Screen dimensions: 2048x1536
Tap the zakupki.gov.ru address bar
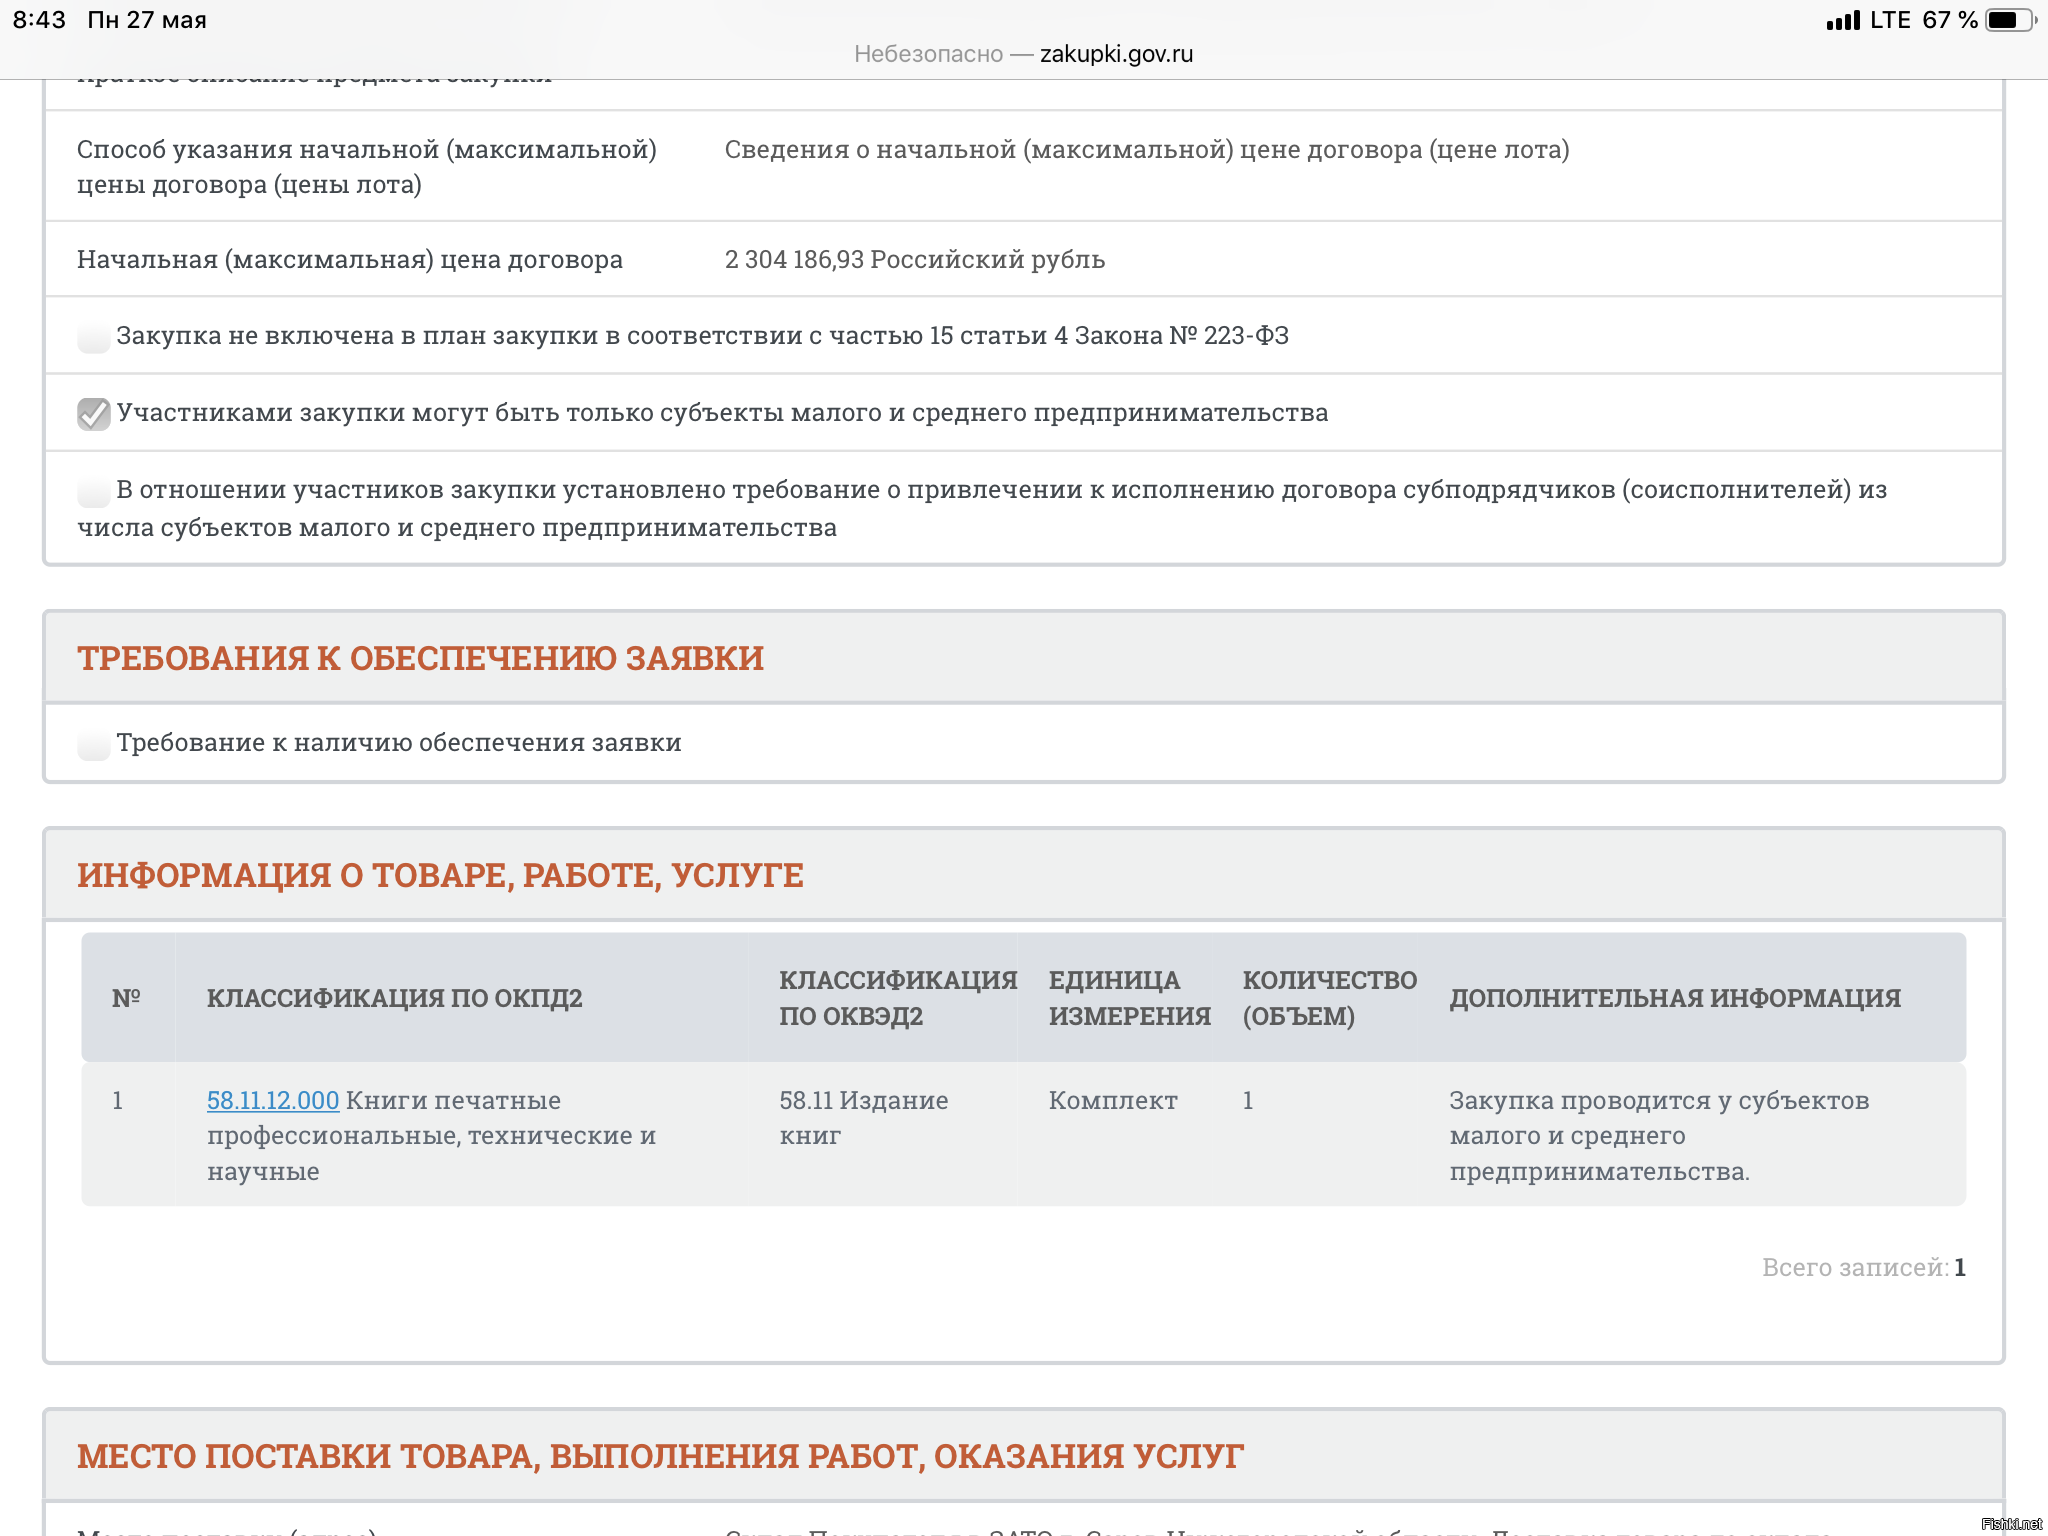point(1116,54)
